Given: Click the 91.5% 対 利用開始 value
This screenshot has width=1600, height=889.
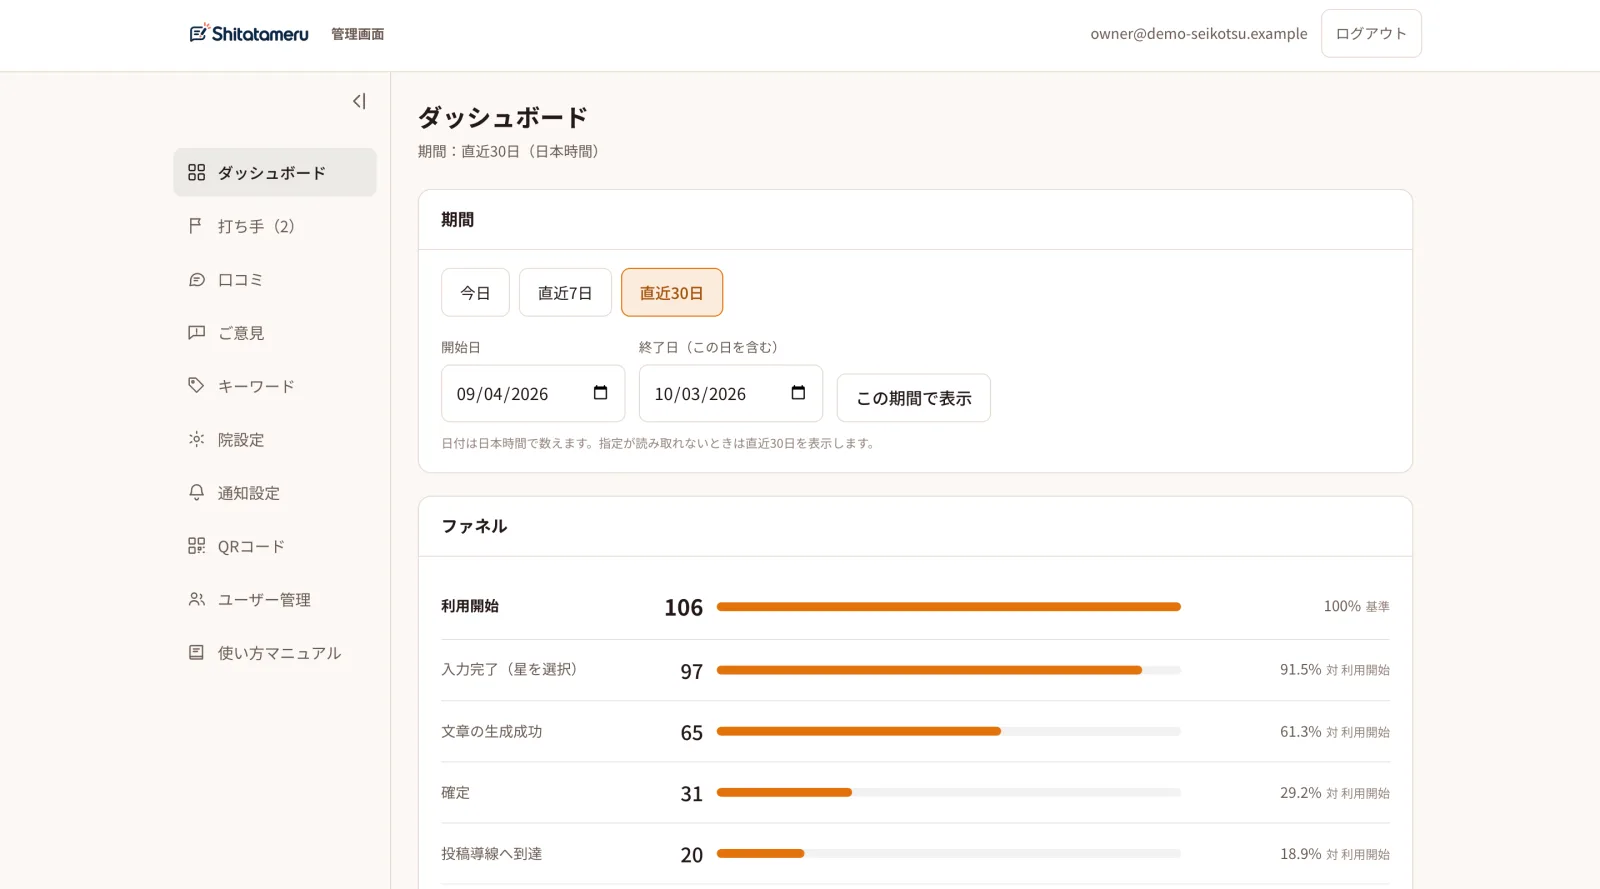Looking at the screenshot, I should [x=1335, y=670].
